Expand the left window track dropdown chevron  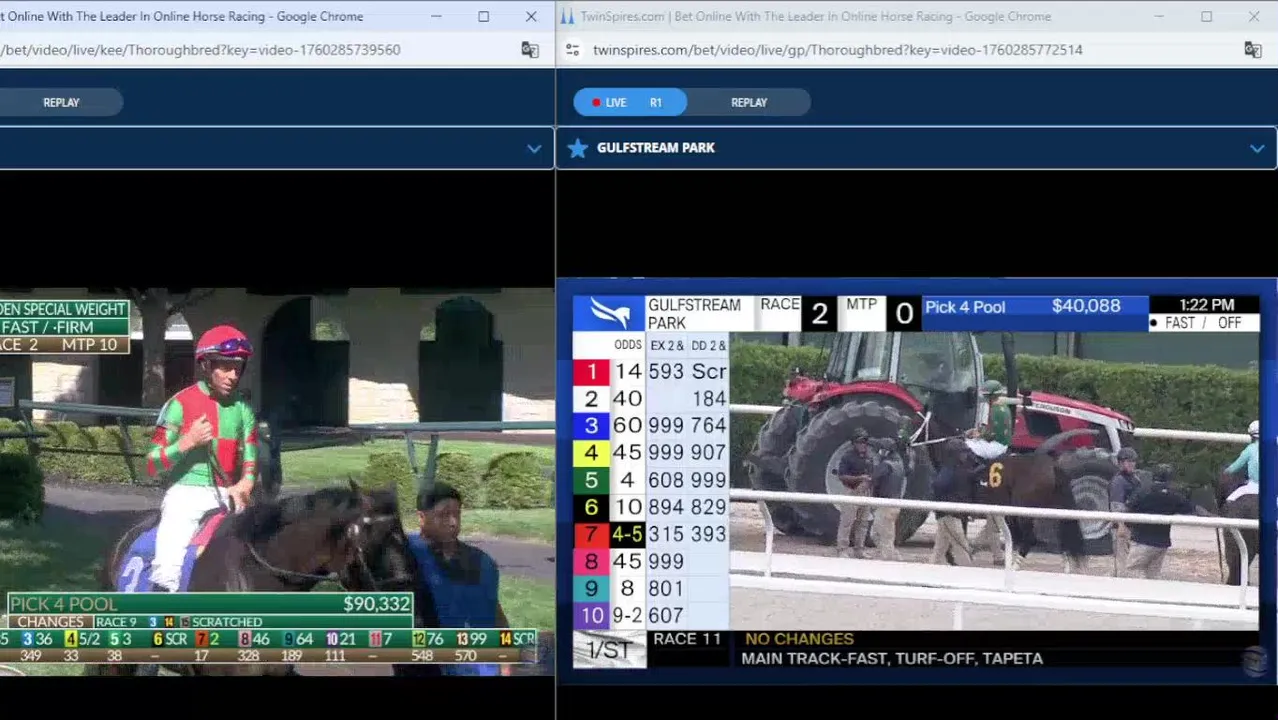click(534, 148)
